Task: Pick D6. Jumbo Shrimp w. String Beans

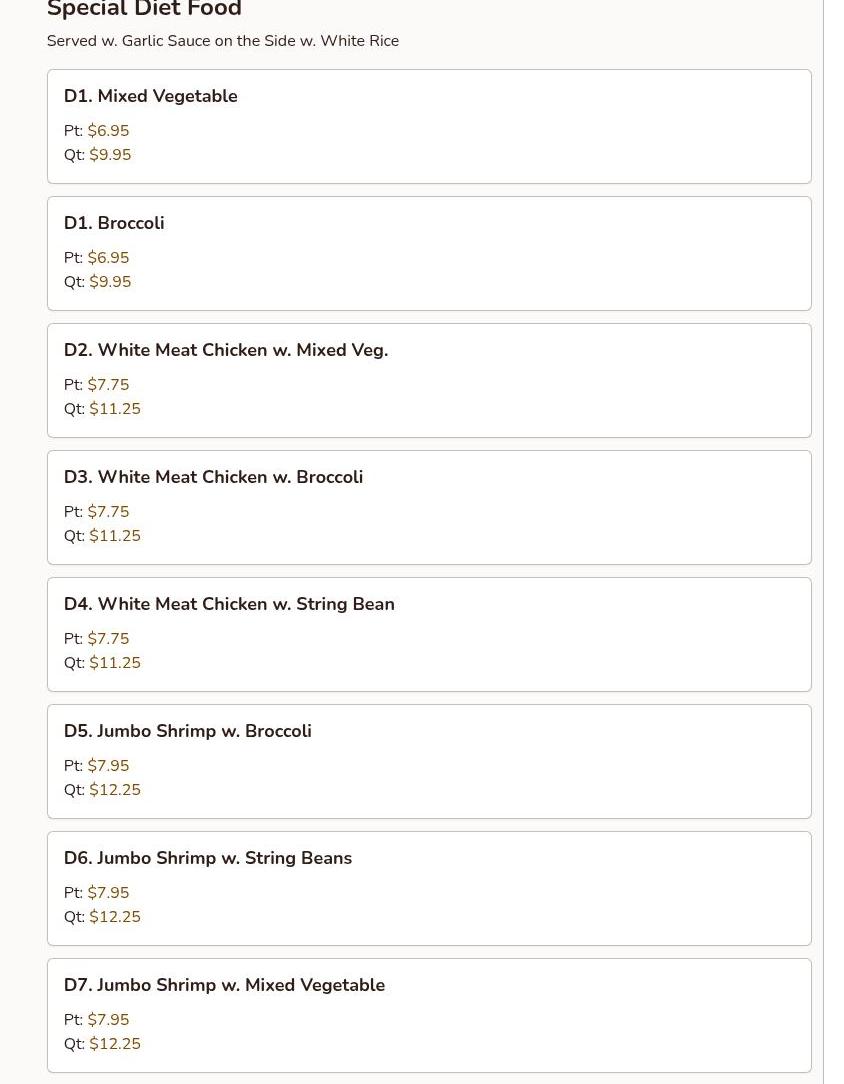Action: (x=207, y=858)
